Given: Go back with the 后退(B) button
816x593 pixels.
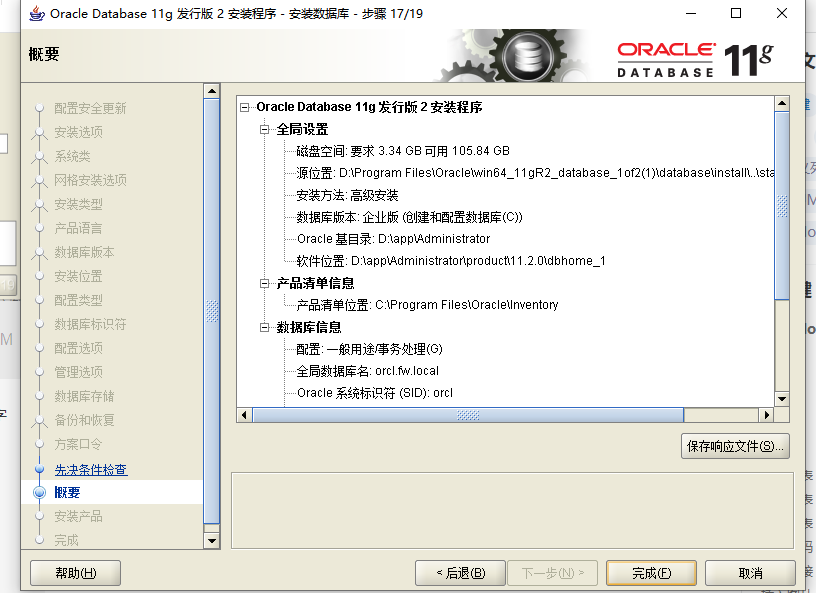Looking at the screenshot, I should tap(460, 573).
